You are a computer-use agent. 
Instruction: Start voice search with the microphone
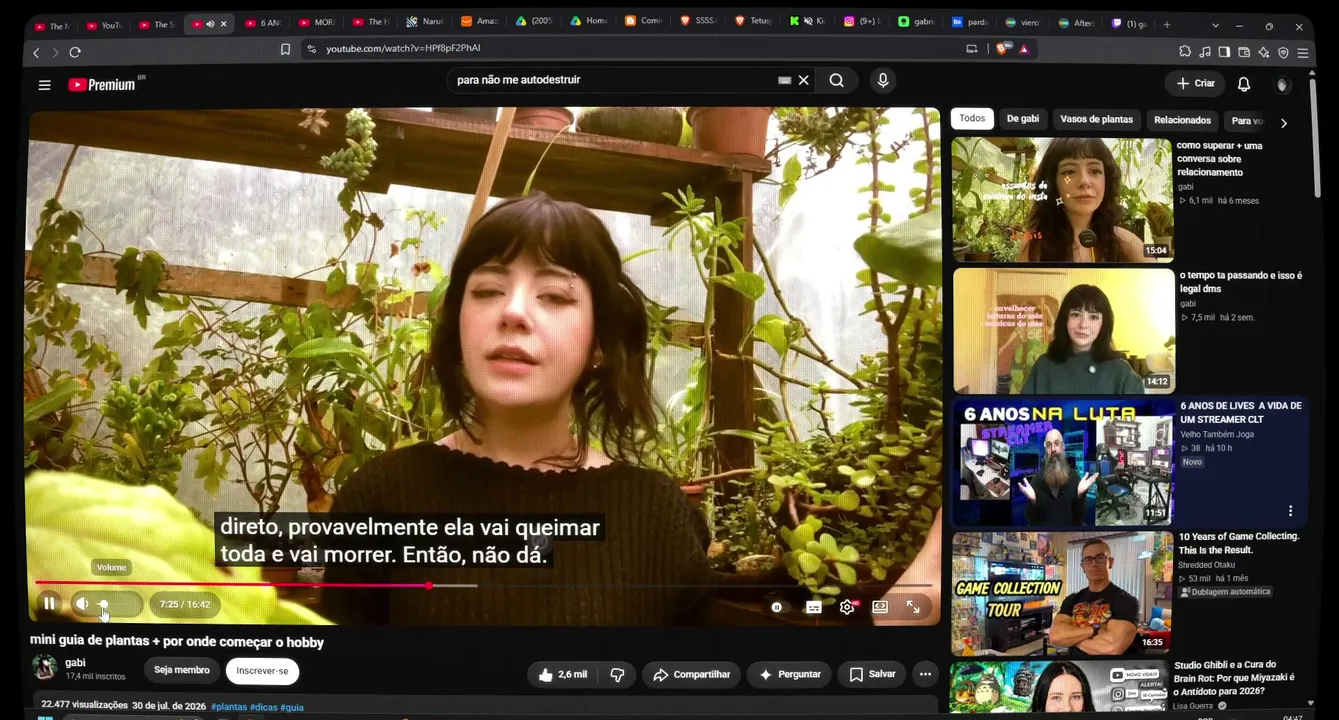(x=882, y=80)
